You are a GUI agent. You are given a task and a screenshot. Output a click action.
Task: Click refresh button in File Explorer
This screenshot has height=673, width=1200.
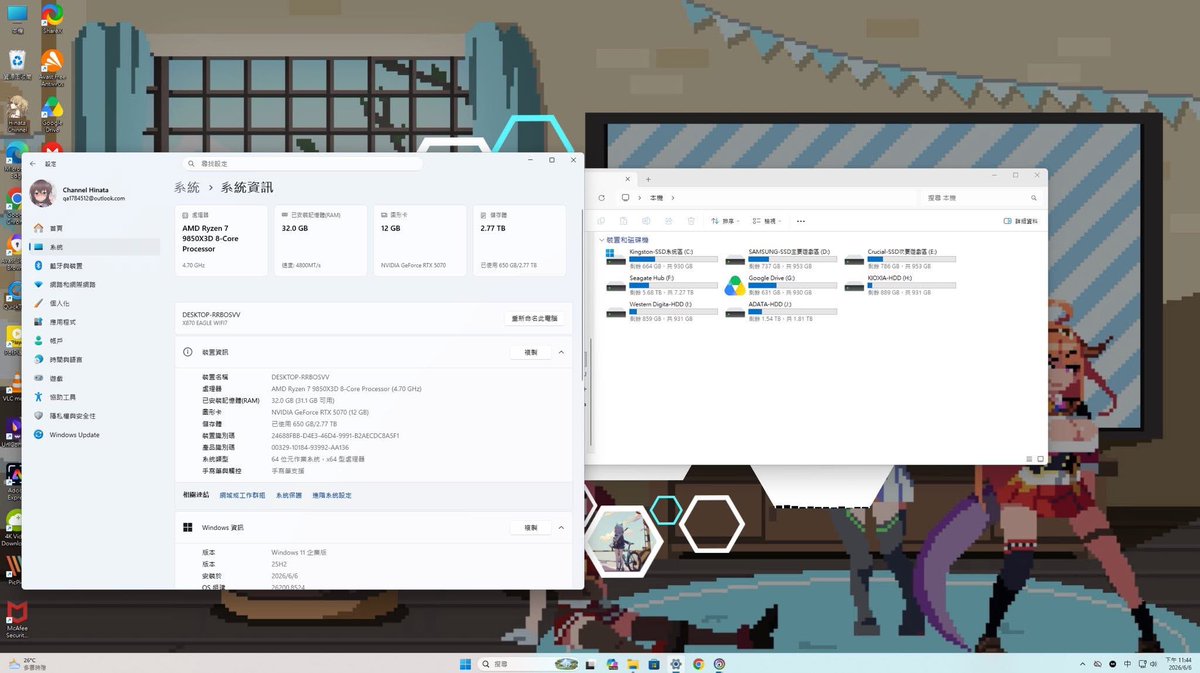coord(601,198)
